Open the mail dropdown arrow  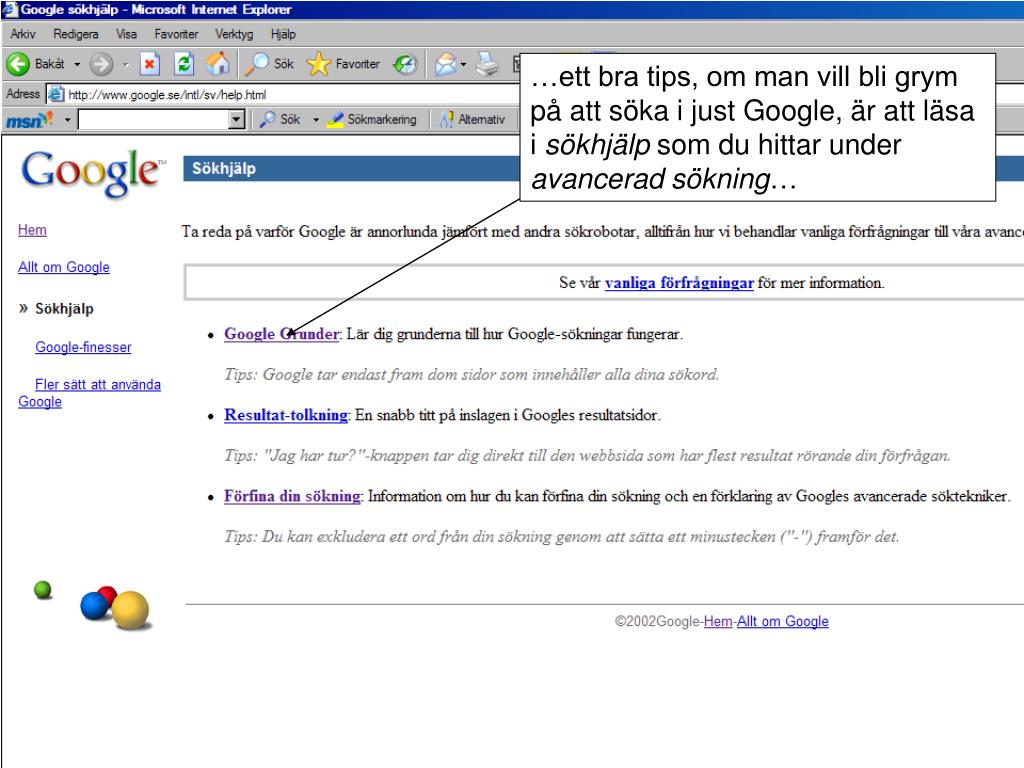[463, 65]
